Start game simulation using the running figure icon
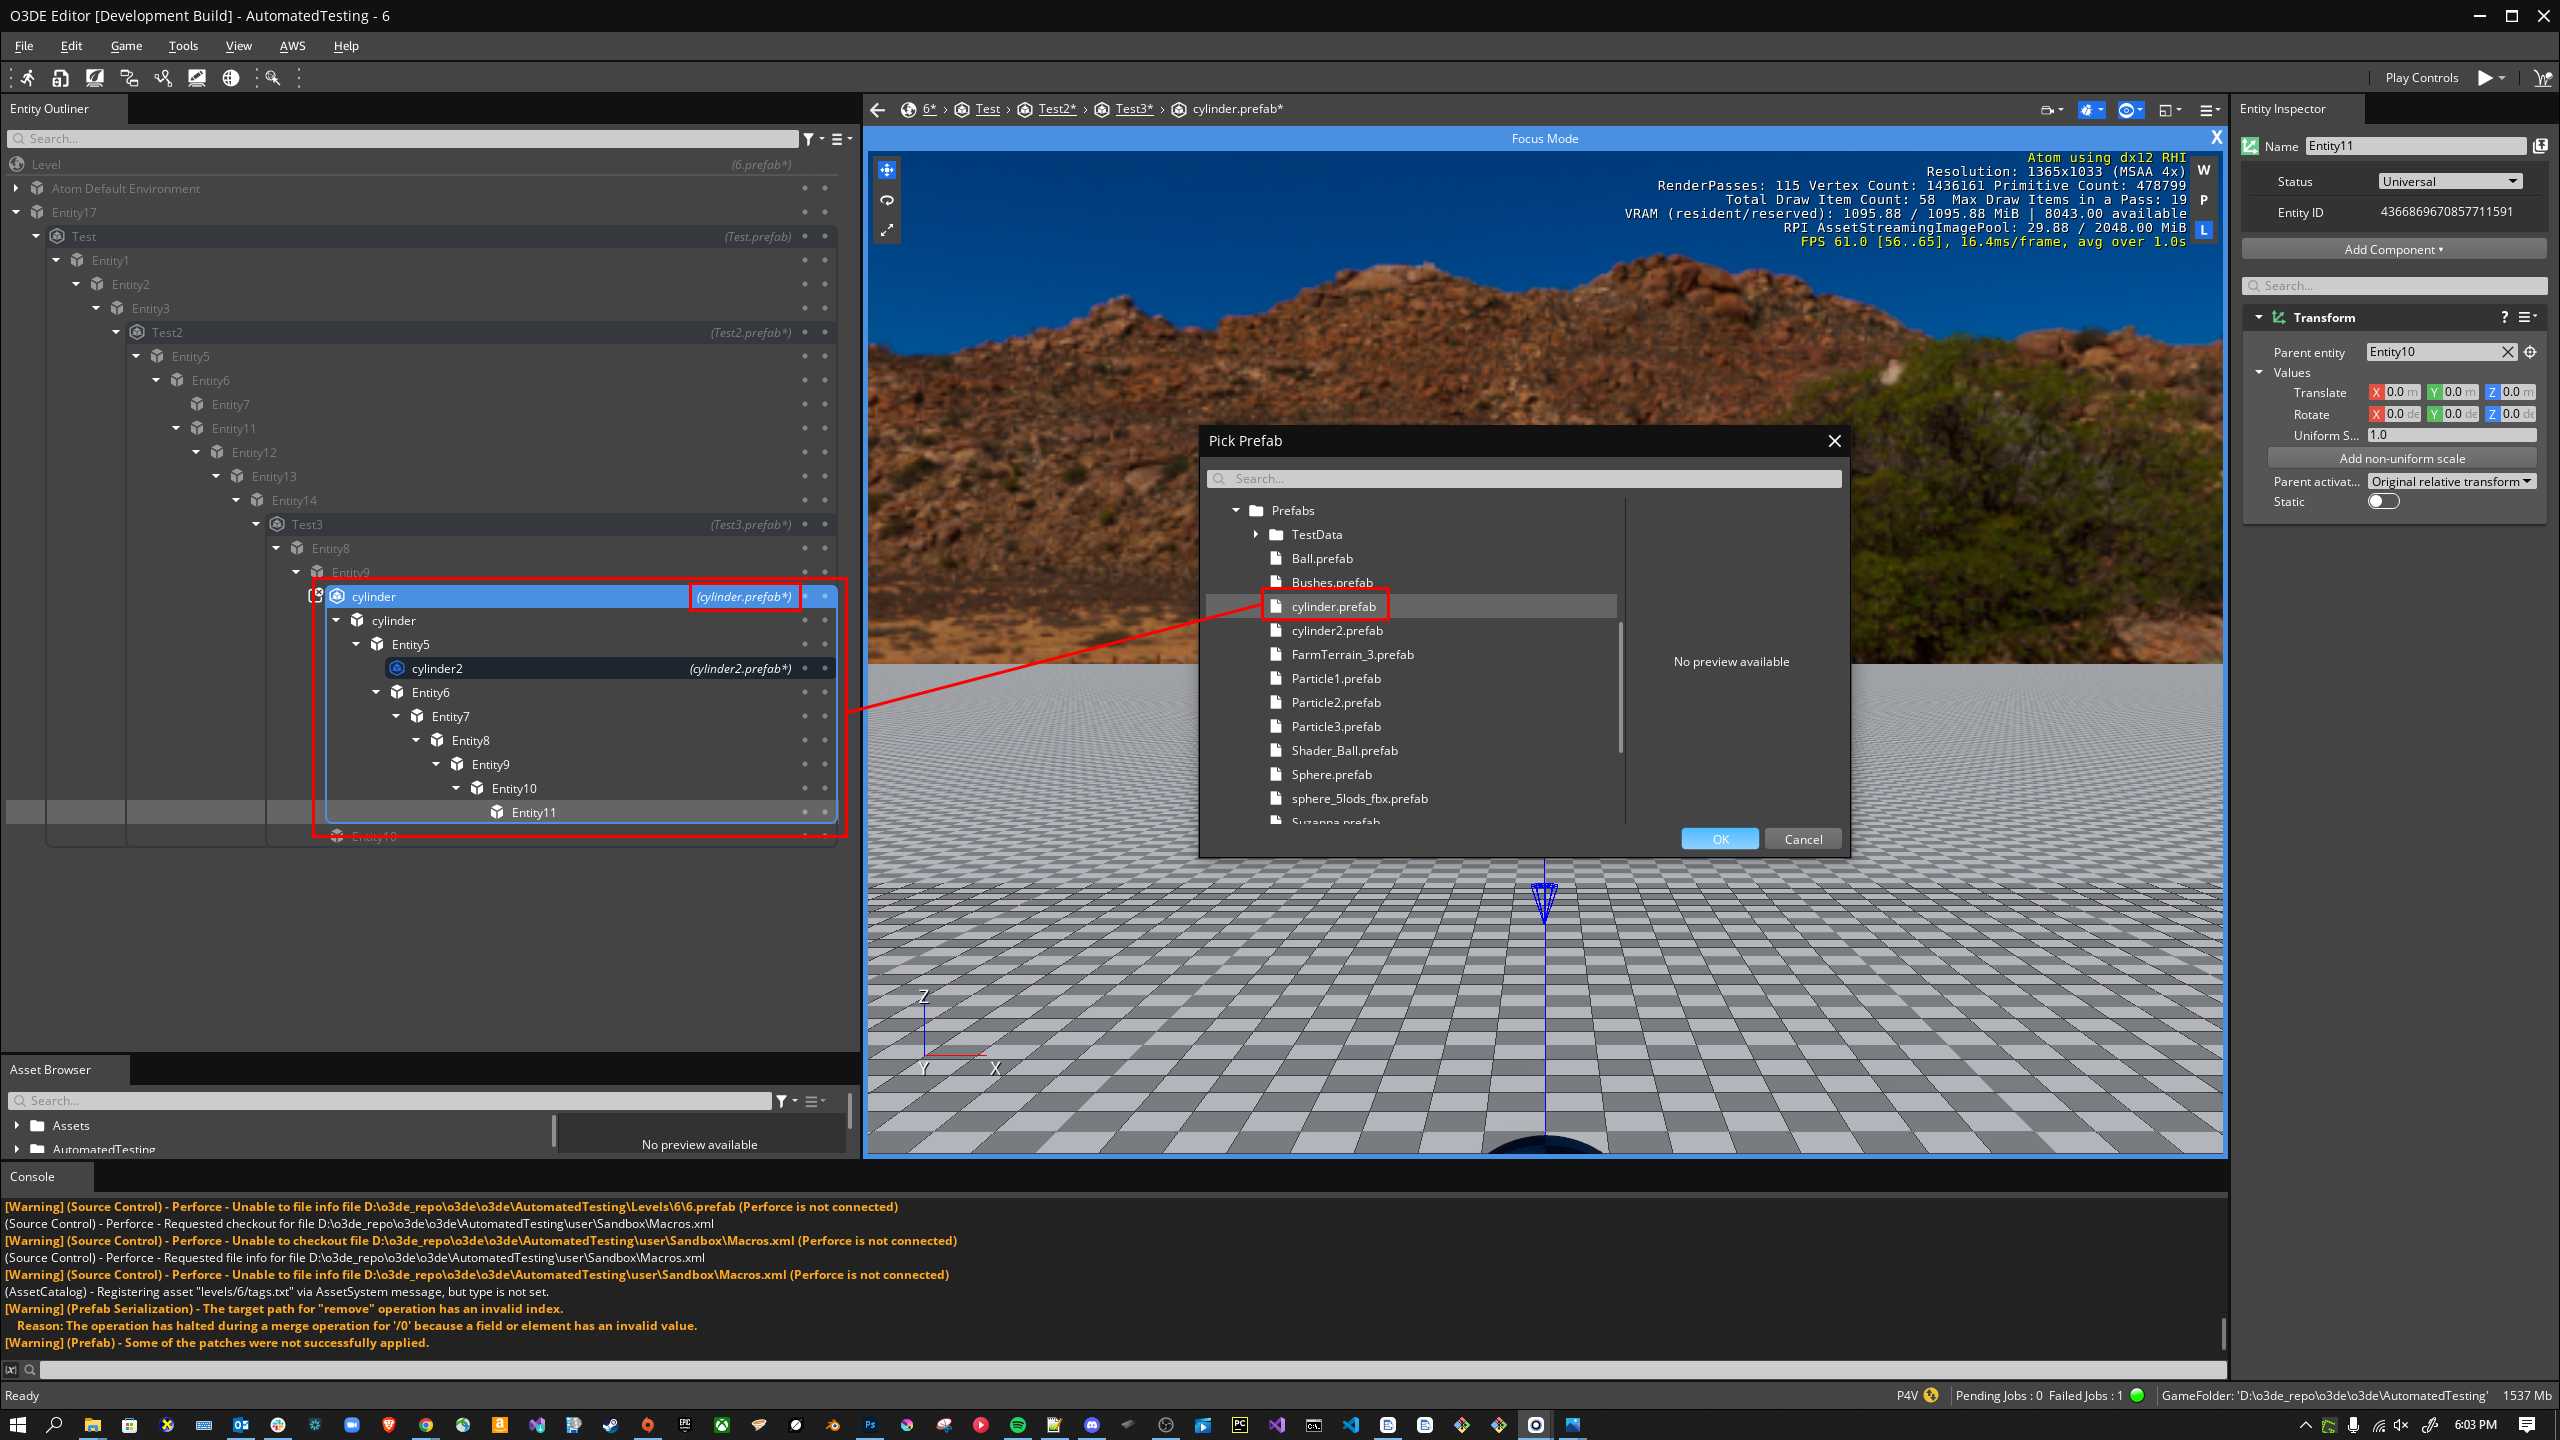This screenshot has width=2560, height=1440. (x=27, y=77)
